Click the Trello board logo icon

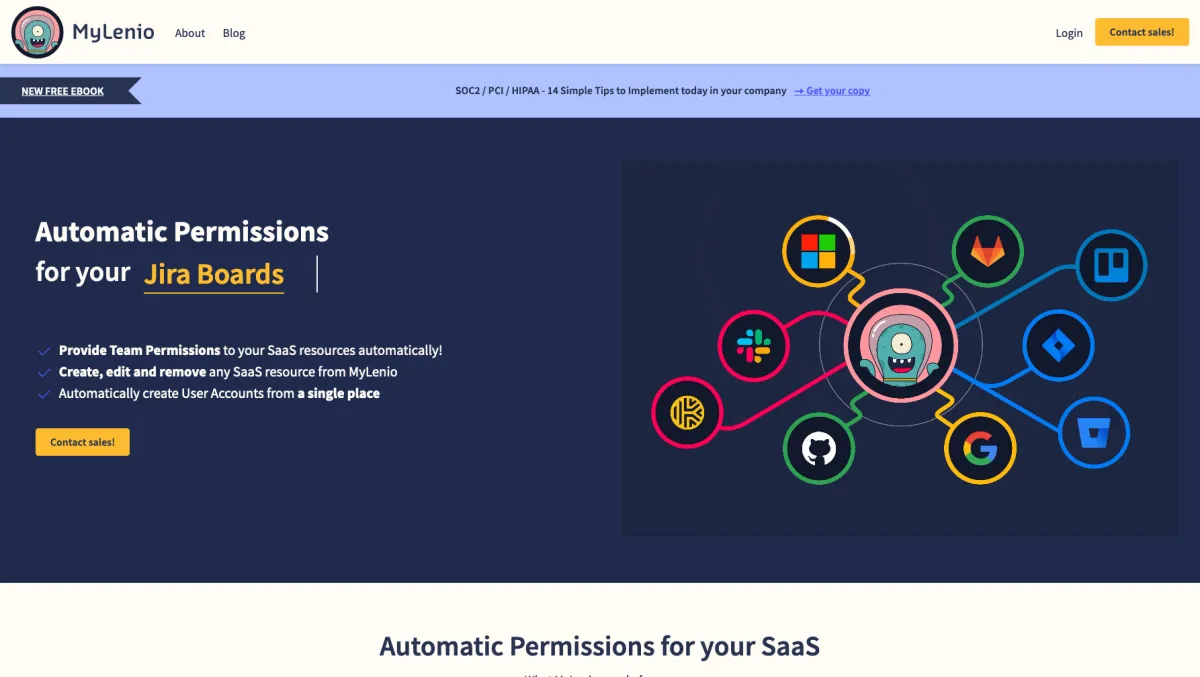(x=1111, y=265)
